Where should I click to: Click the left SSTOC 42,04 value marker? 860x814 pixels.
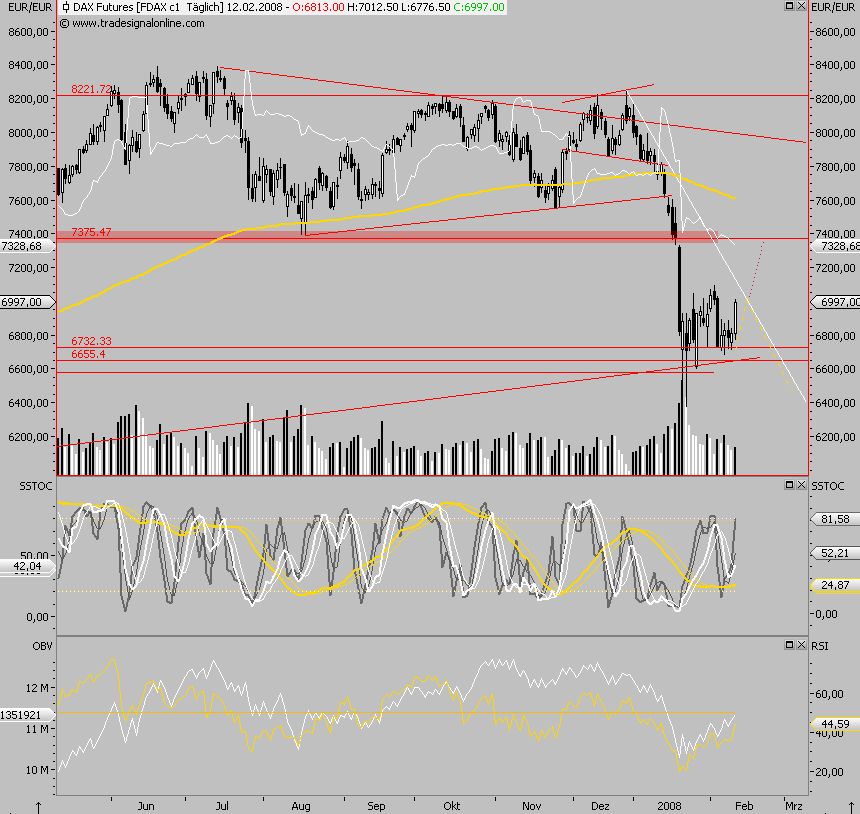(26, 566)
